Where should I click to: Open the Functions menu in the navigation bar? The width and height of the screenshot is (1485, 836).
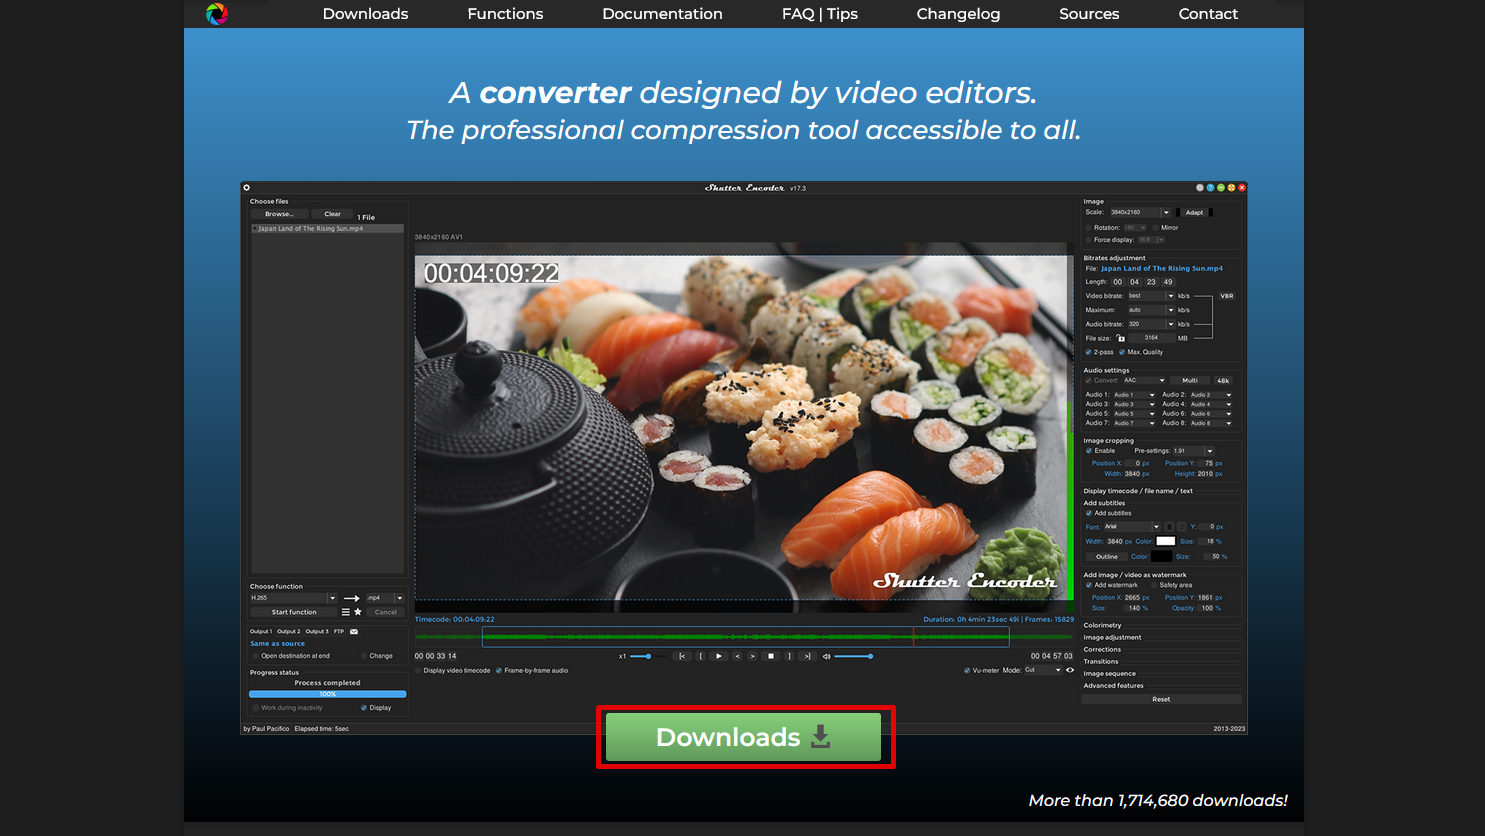(x=505, y=14)
